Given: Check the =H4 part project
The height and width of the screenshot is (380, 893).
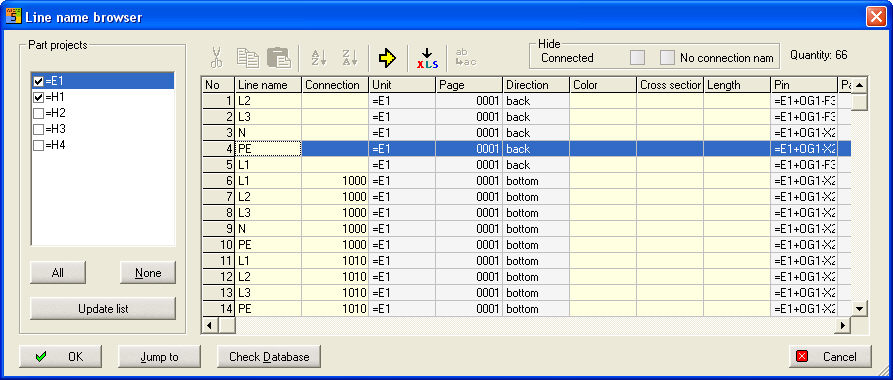Looking at the screenshot, I should 39,145.
